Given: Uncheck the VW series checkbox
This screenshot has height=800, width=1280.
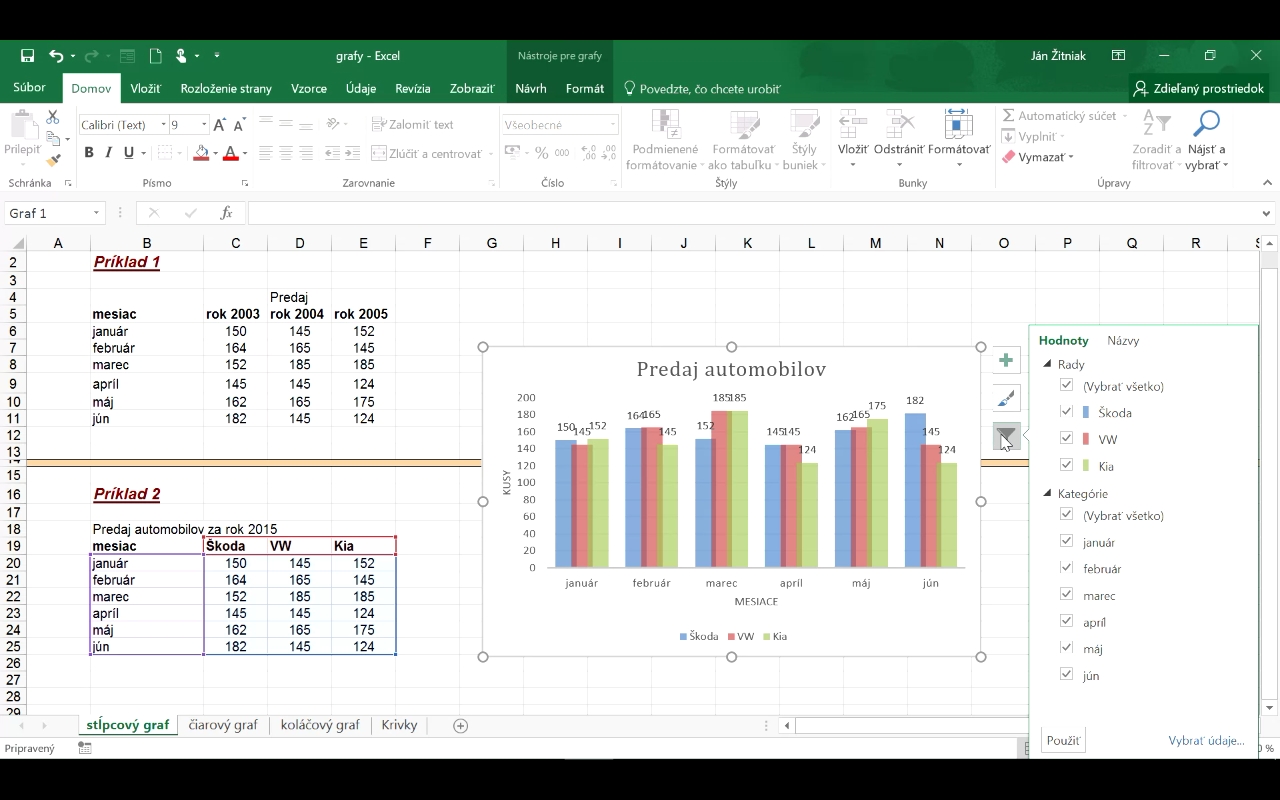Looking at the screenshot, I should pos(1066,438).
